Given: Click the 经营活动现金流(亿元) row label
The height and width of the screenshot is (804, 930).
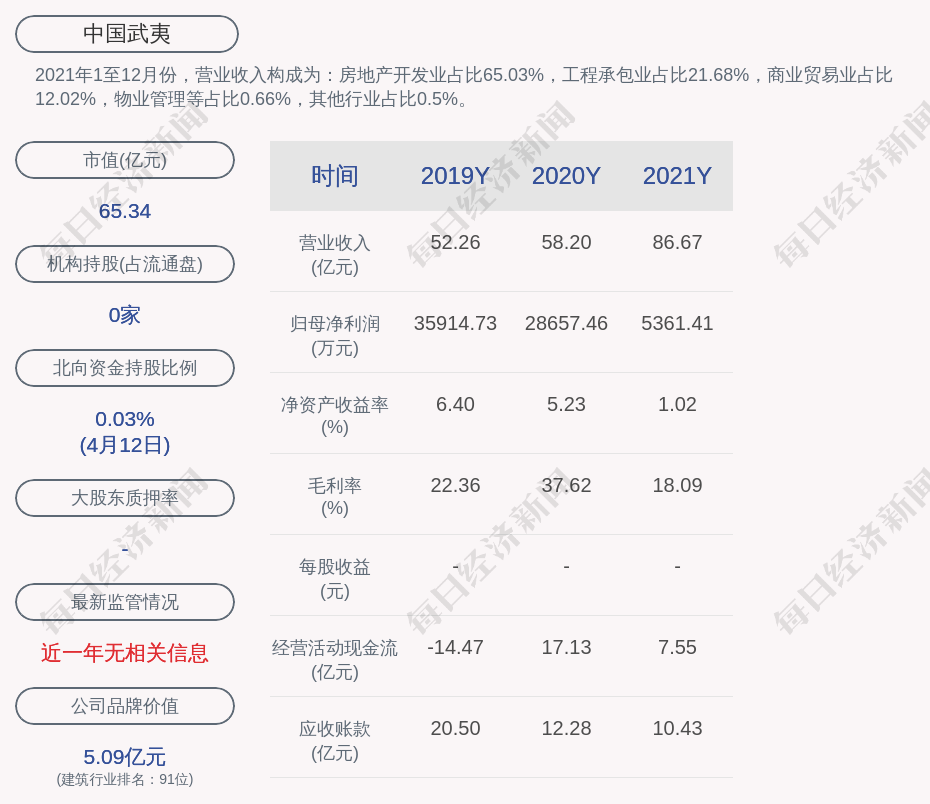Looking at the screenshot, I should pyautogui.click(x=335, y=659).
